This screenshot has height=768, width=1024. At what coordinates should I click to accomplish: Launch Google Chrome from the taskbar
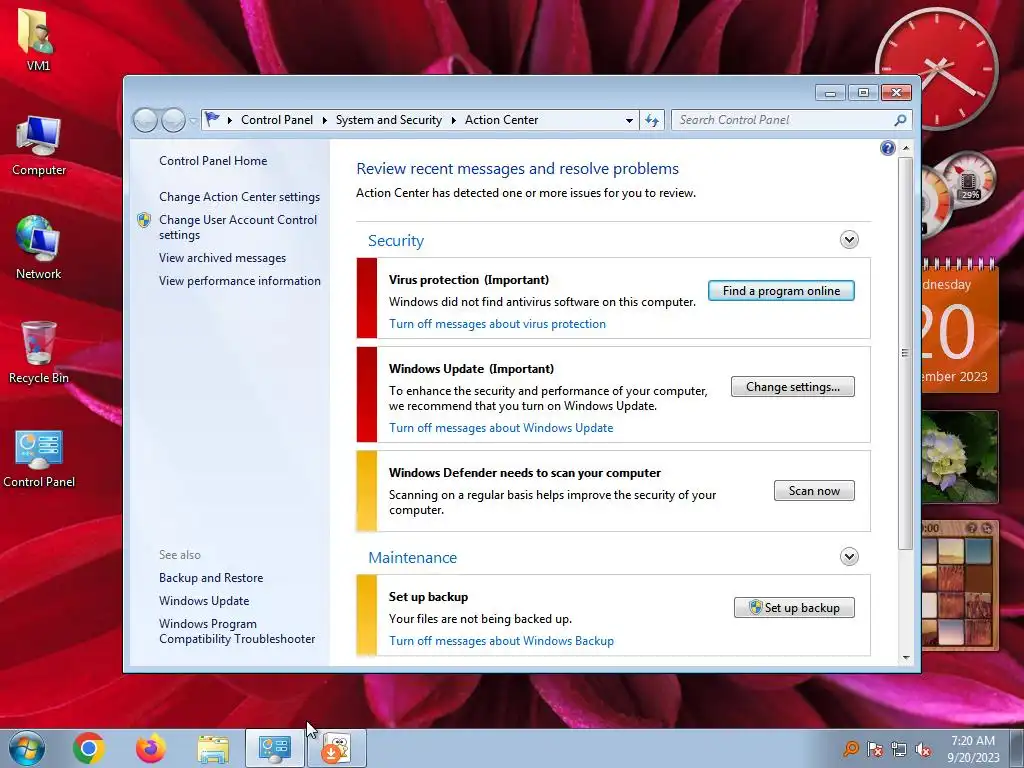coord(89,748)
